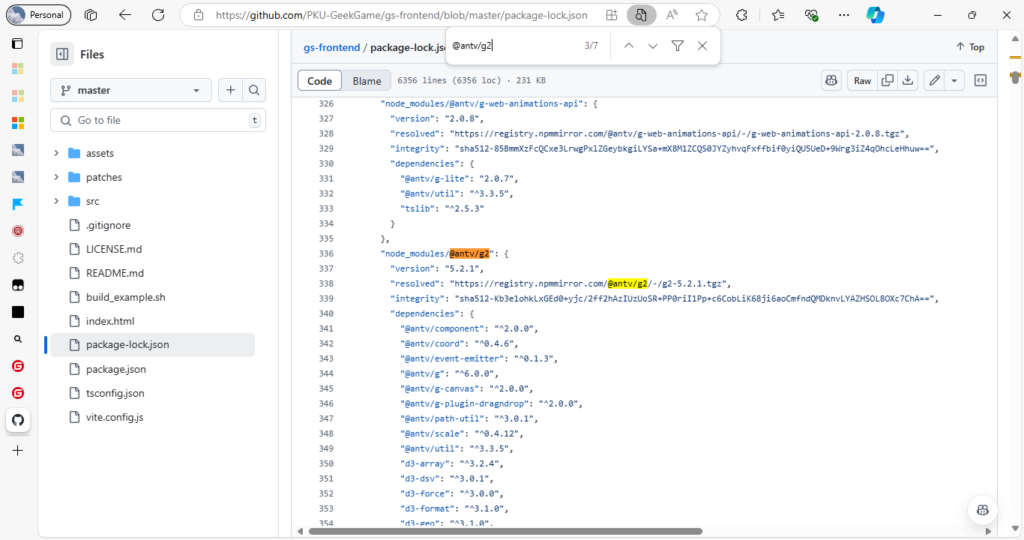The width and height of the screenshot is (1024, 540).
Task: Click the find-on-page text field
Action: coord(513,46)
